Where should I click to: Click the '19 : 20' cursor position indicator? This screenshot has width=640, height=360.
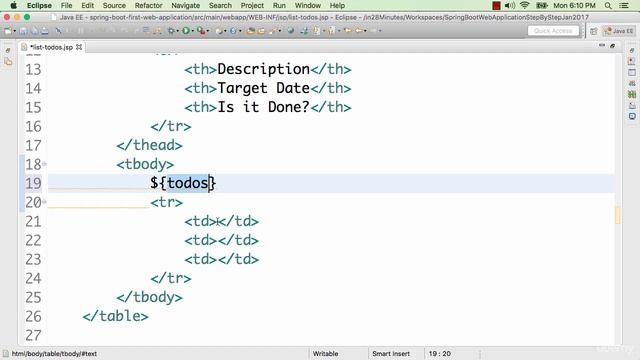tap(440, 353)
